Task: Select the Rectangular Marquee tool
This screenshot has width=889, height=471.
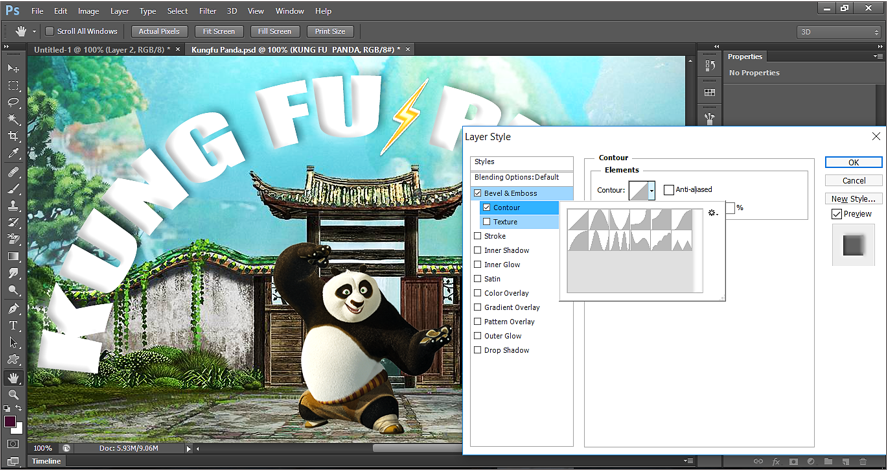Action: click(x=13, y=86)
